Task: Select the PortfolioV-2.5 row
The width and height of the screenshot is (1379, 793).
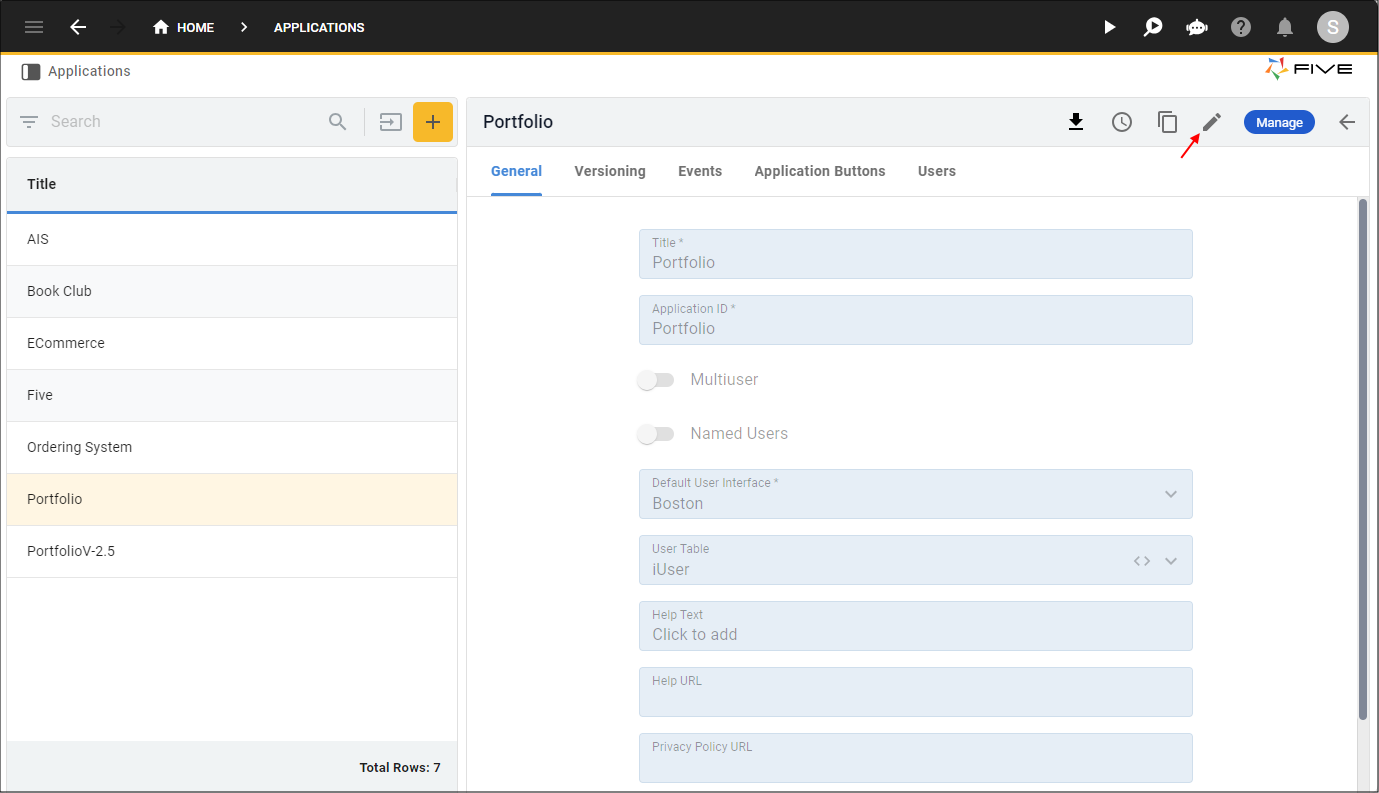Action: coord(232,552)
